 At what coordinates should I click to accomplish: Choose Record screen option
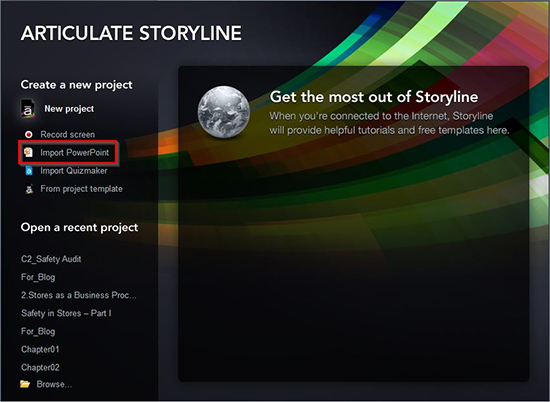click(67, 134)
